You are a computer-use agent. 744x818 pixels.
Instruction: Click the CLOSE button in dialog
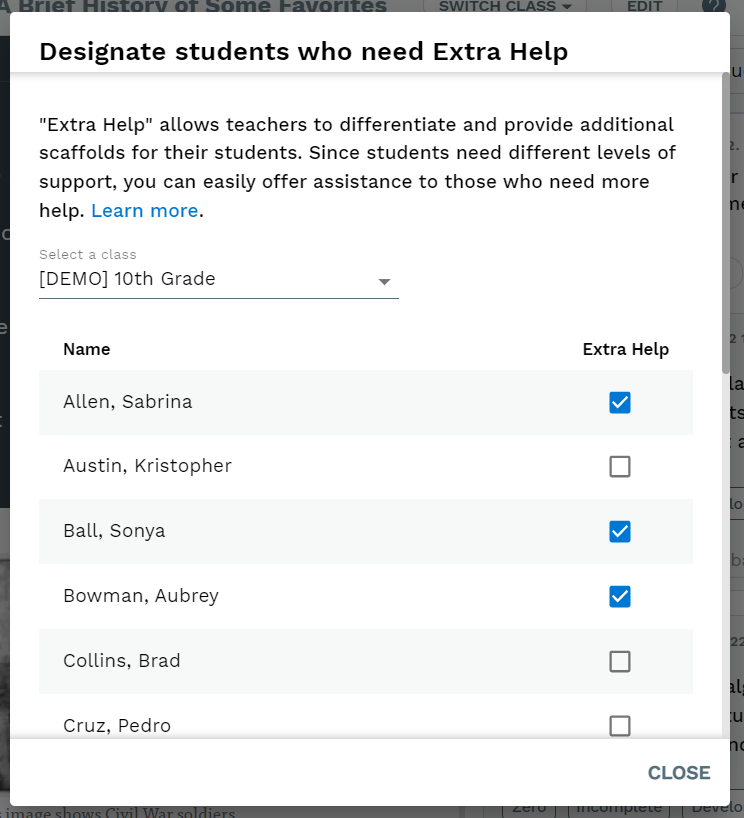pos(679,773)
